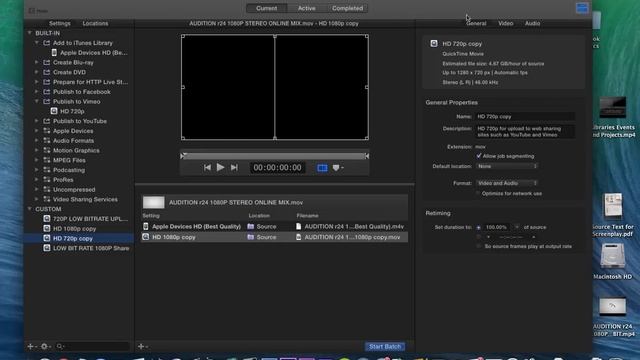Click the Description text field
Screen dimensions: 640x360
coord(525,131)
